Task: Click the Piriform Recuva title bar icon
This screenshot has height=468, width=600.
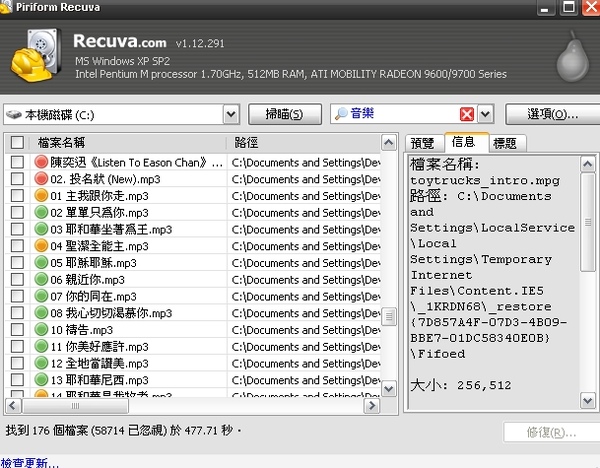Action: 5,7
